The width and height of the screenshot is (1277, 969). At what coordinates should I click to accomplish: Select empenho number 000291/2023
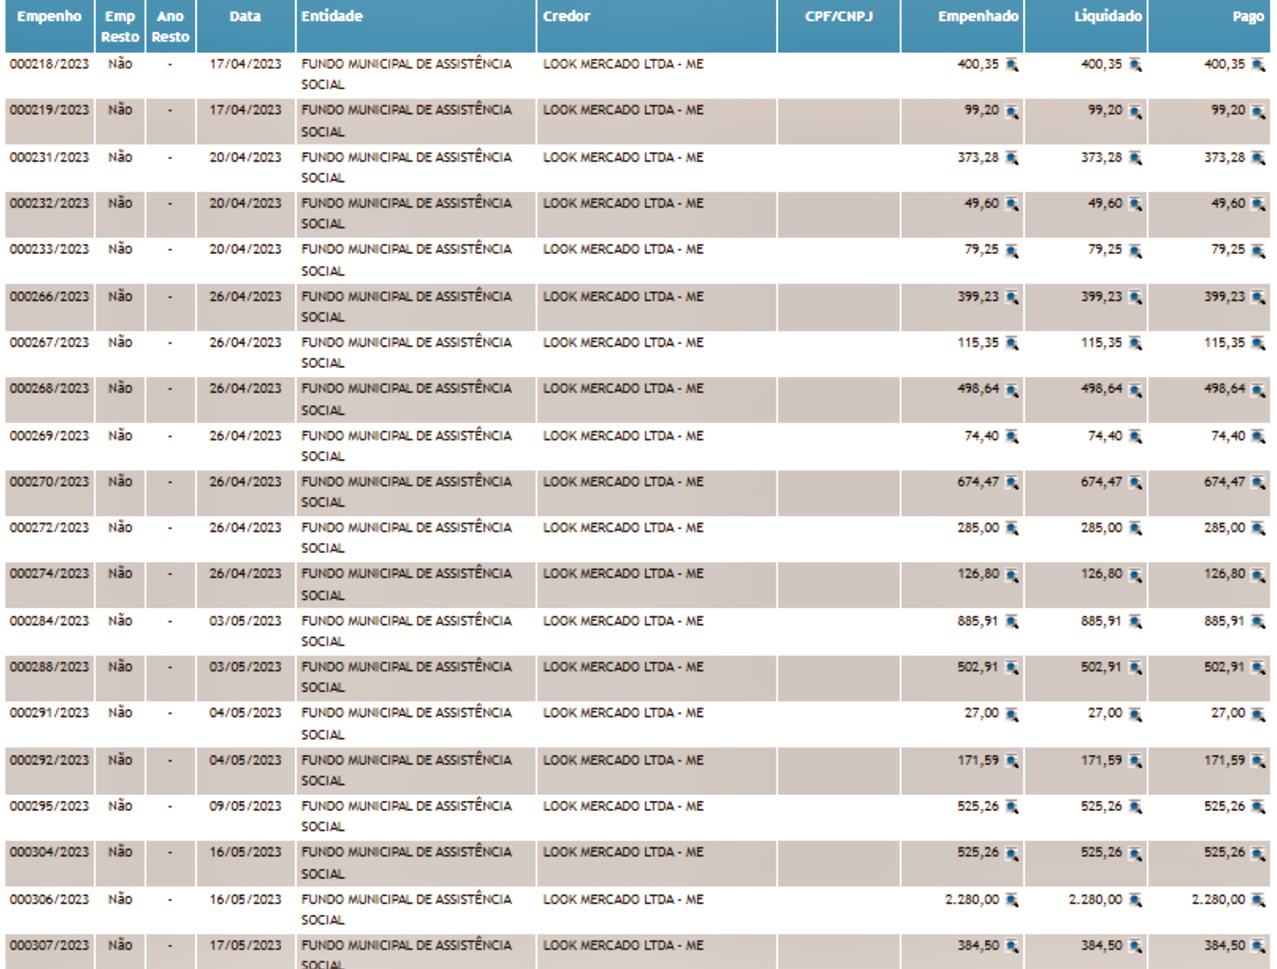(49, 713)
